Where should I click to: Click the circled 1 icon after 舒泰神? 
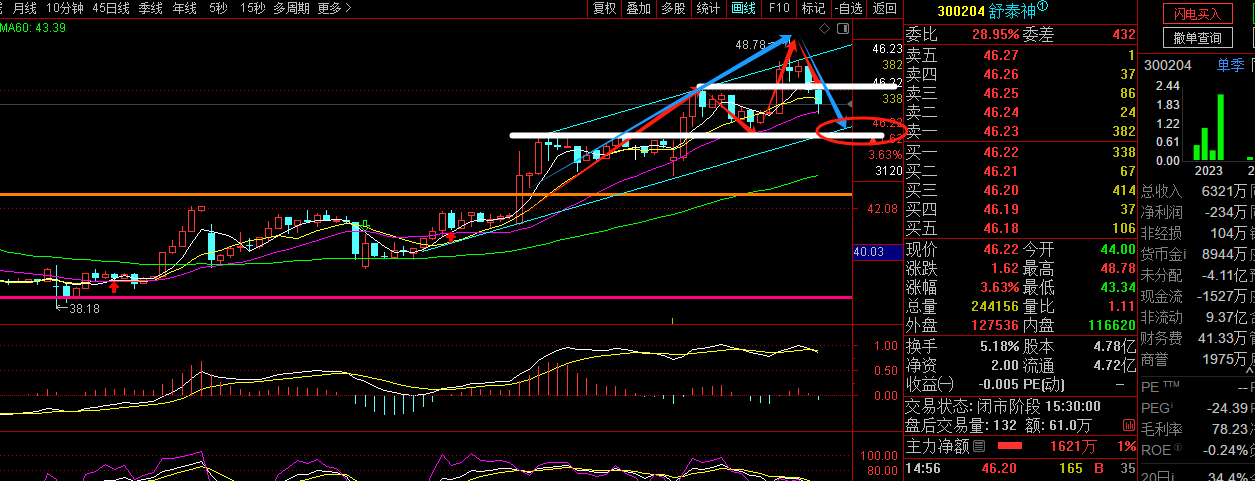[1043, 7]
